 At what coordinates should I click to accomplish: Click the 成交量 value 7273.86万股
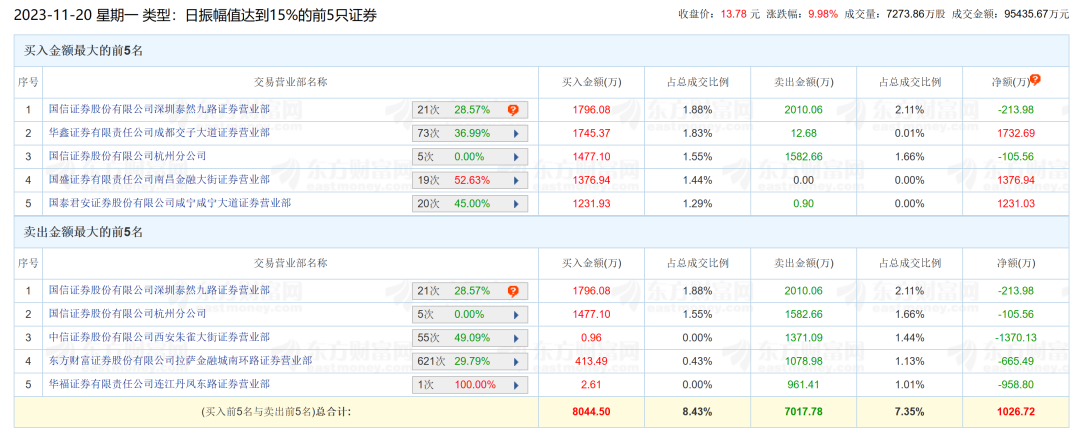(x=915, y=14)
